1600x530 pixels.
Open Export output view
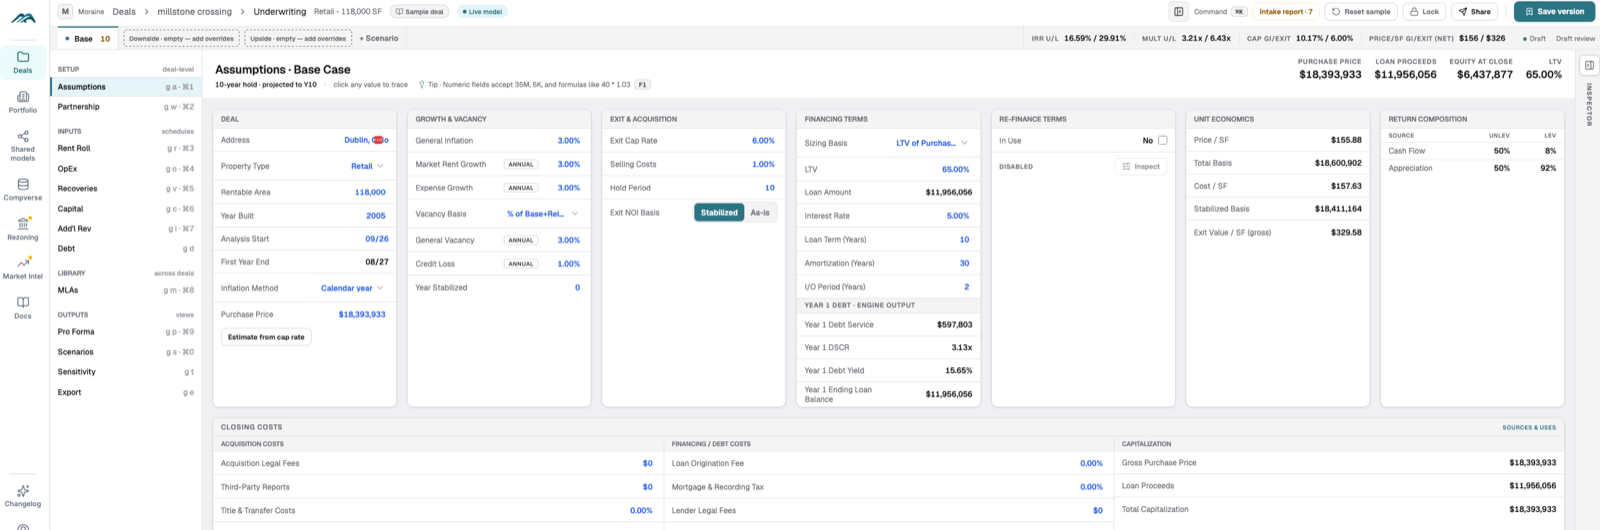point(126,392)
